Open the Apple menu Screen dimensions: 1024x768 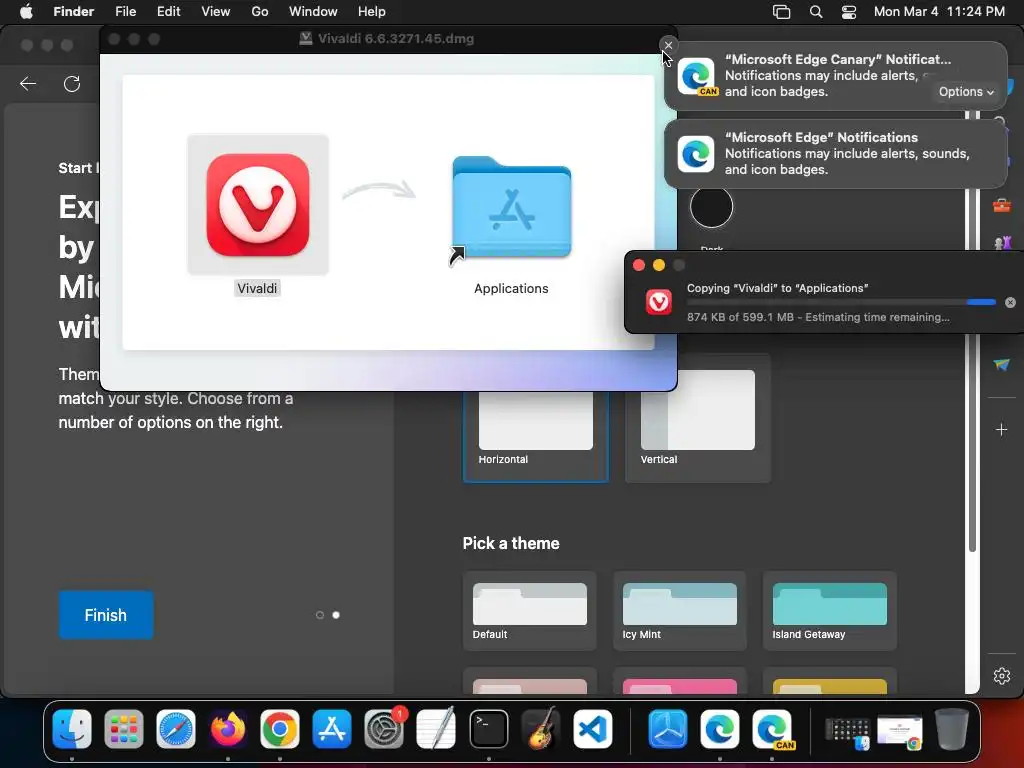(25, 12)
